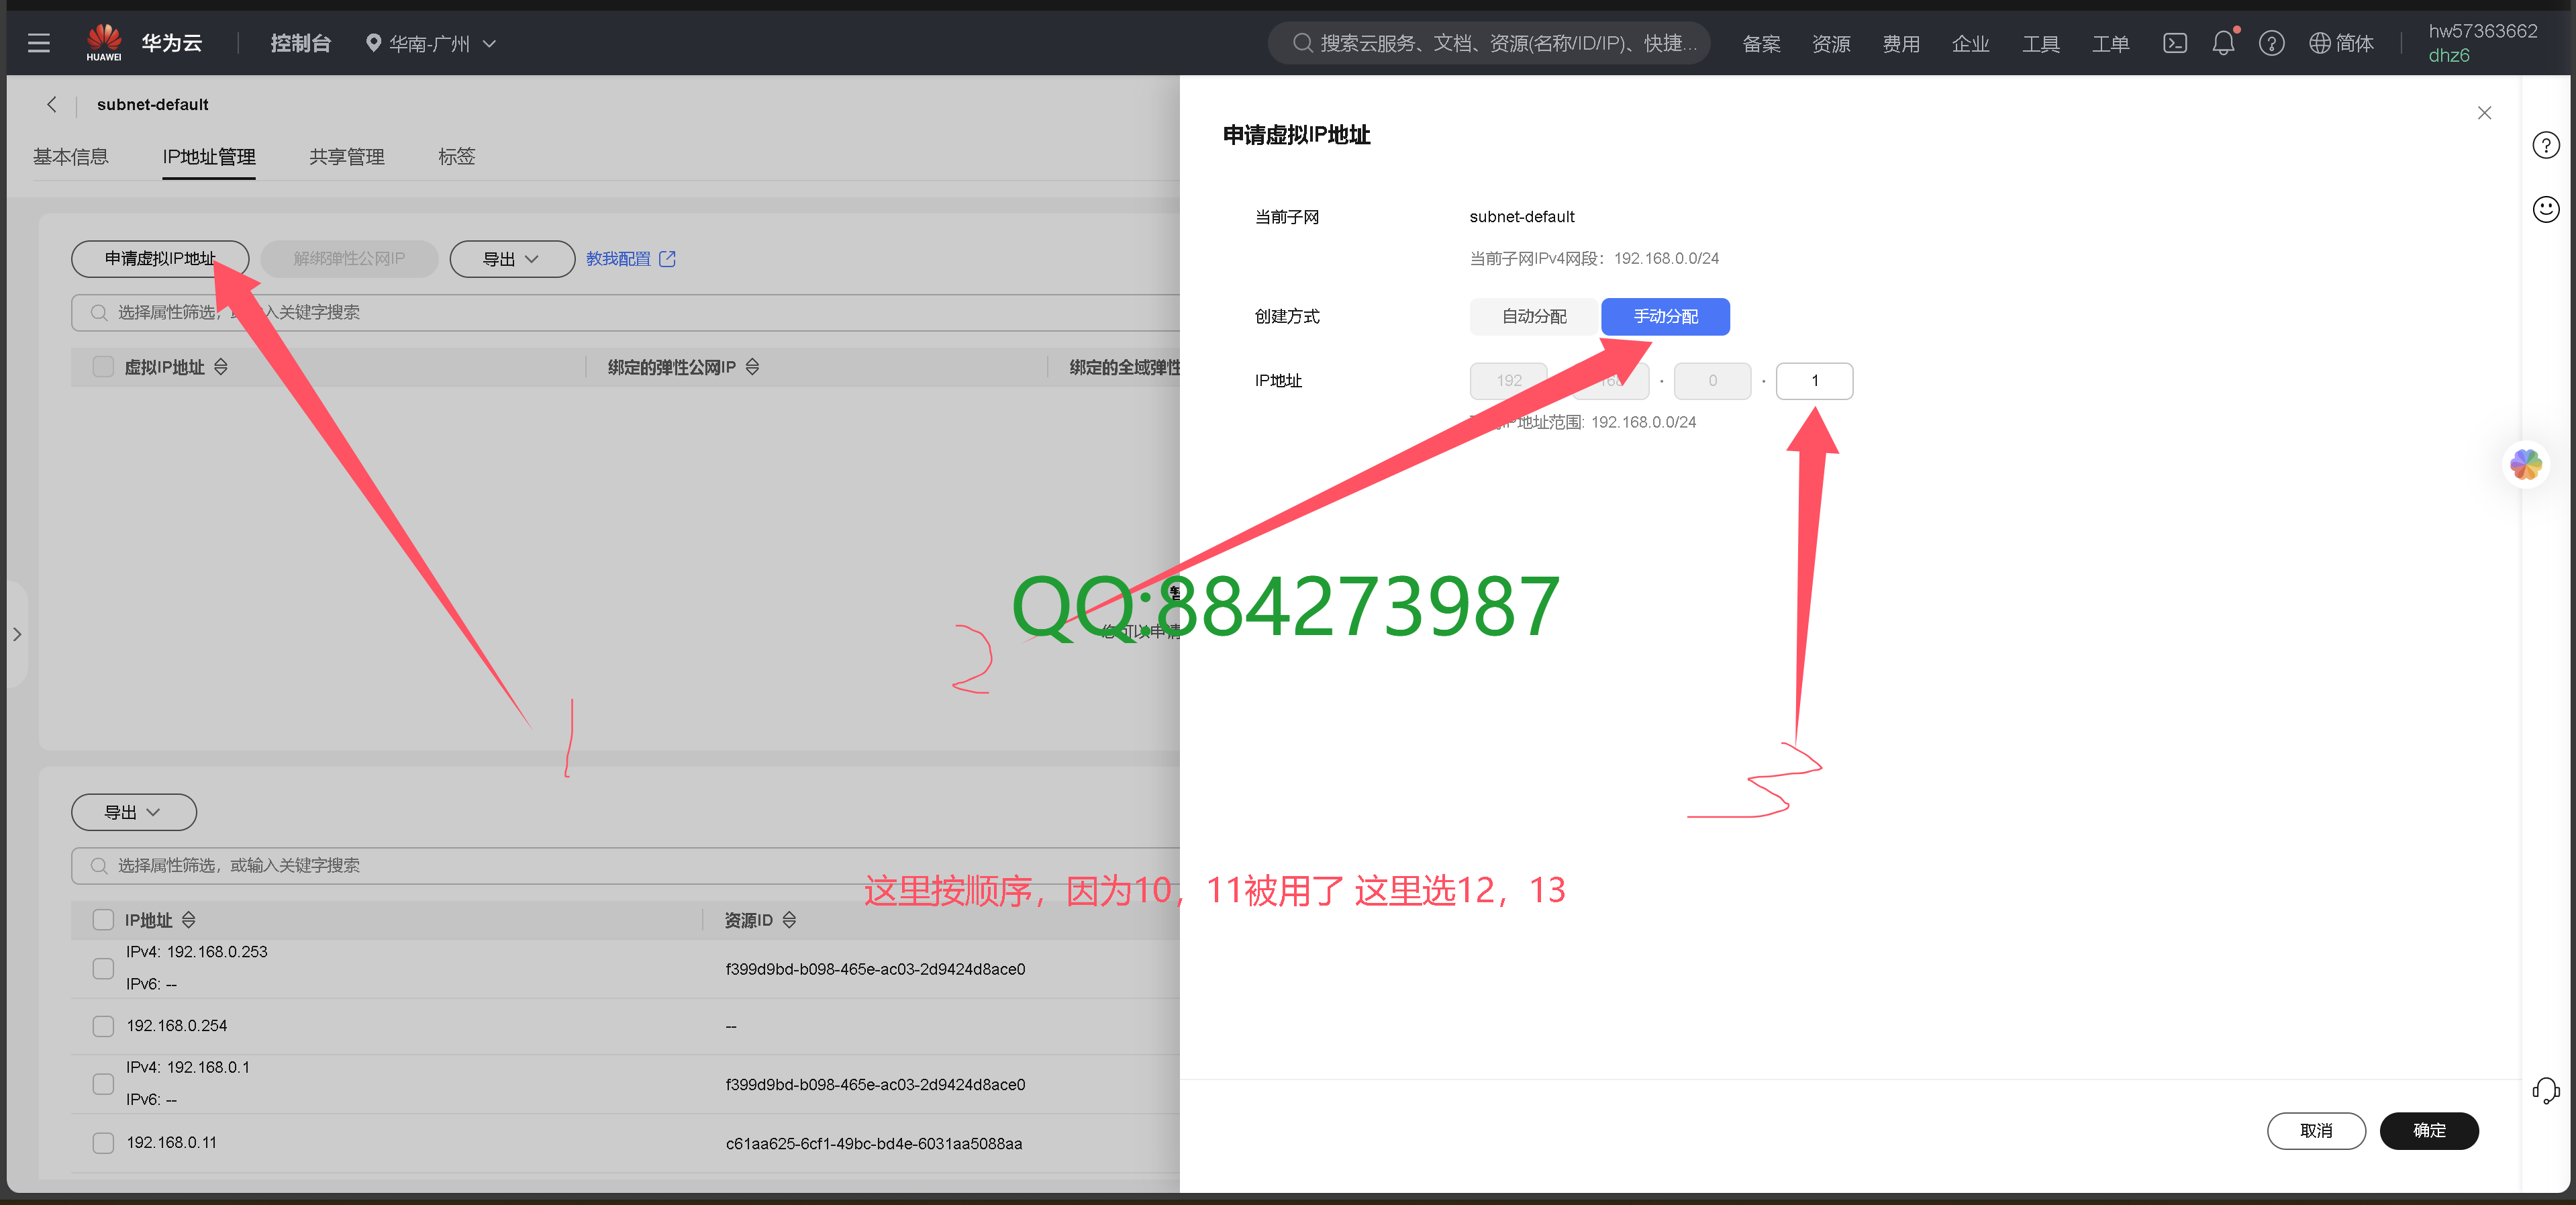Screen dimensions: 2576x1205
Task: Switch to 基本信息 tab
Action: (71, 157)
